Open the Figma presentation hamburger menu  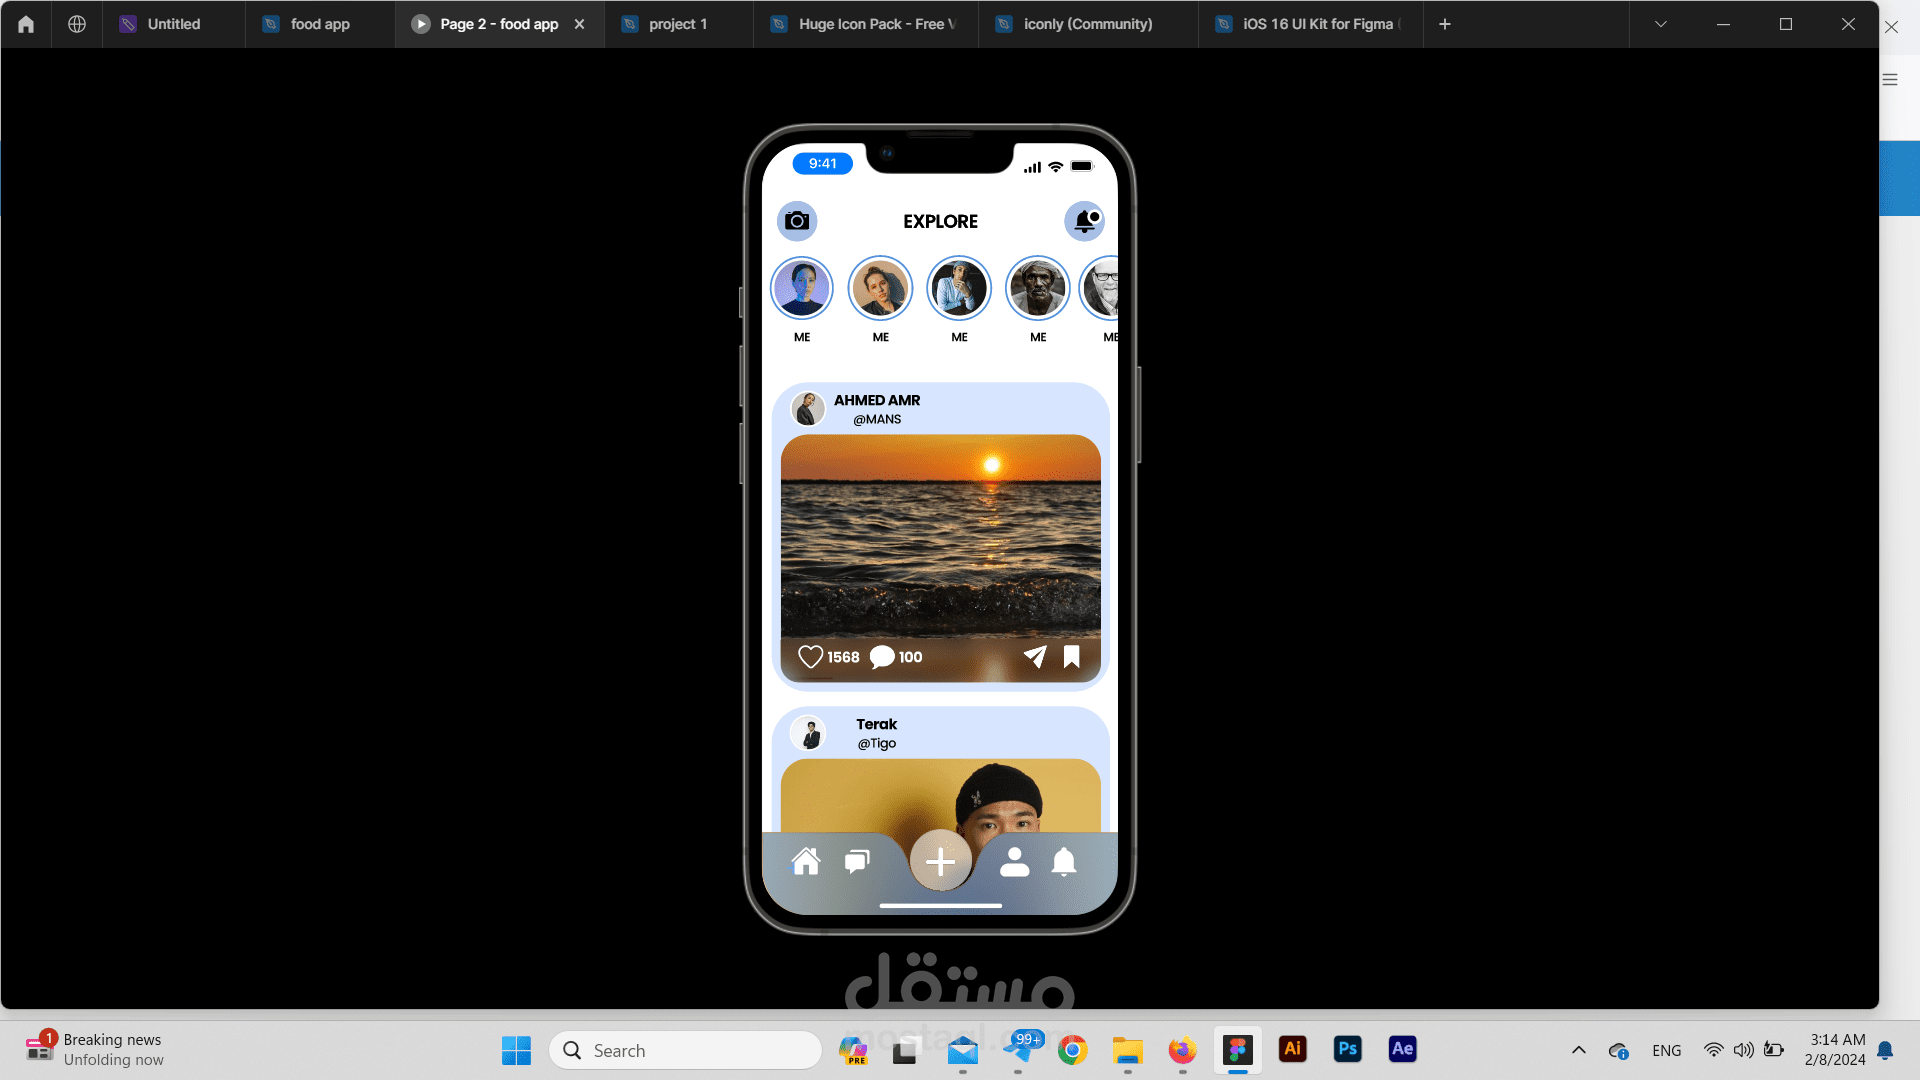point(1890,78)
